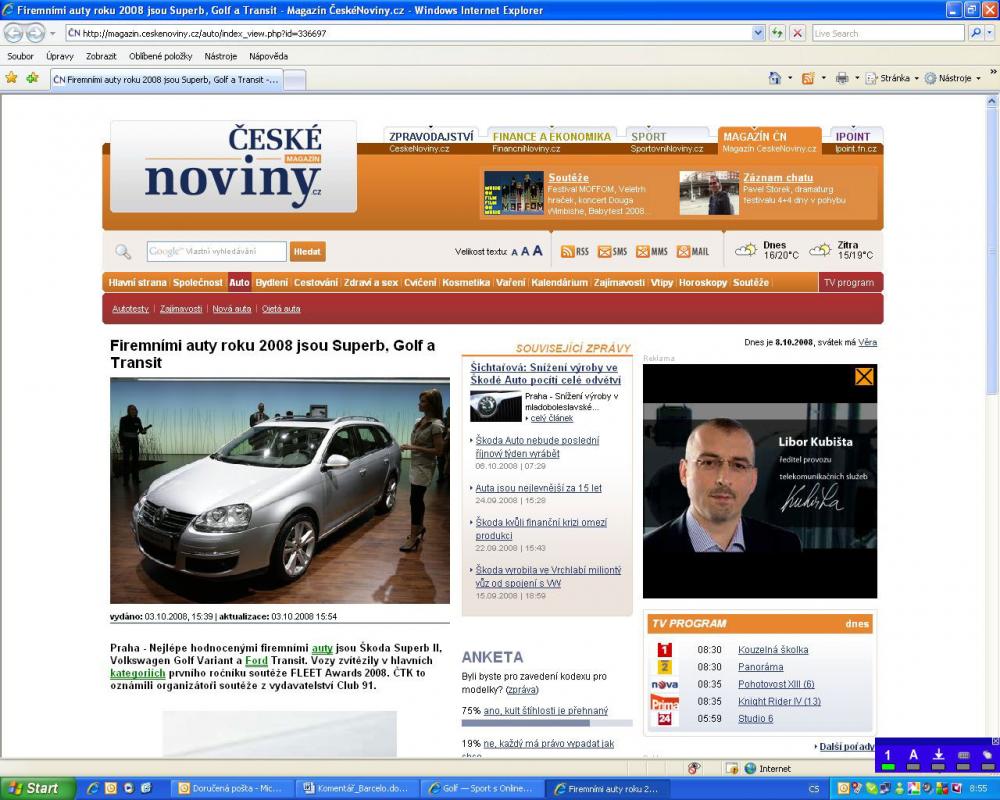Image resolution: width=1000 pixels, height=800 pixels.
Task: Click the Další pořady link
Action: tap(846, 746)
